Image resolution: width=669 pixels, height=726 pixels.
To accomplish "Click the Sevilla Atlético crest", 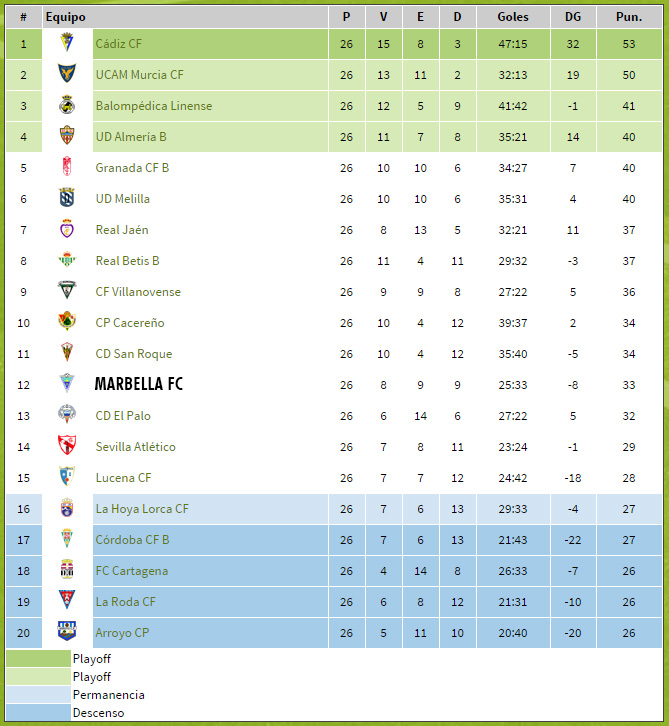I will [x=67, y=446].
